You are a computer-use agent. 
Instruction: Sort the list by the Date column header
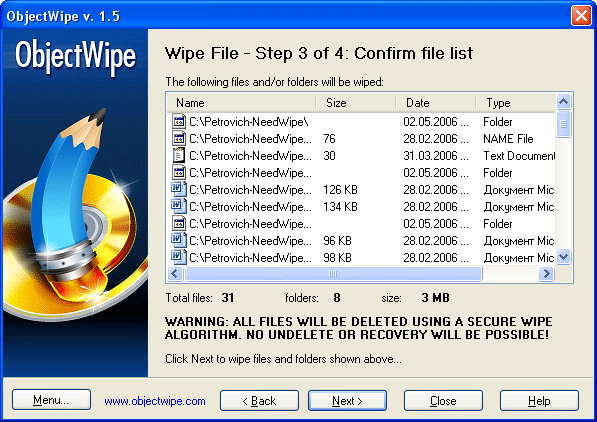pos(436,103)
